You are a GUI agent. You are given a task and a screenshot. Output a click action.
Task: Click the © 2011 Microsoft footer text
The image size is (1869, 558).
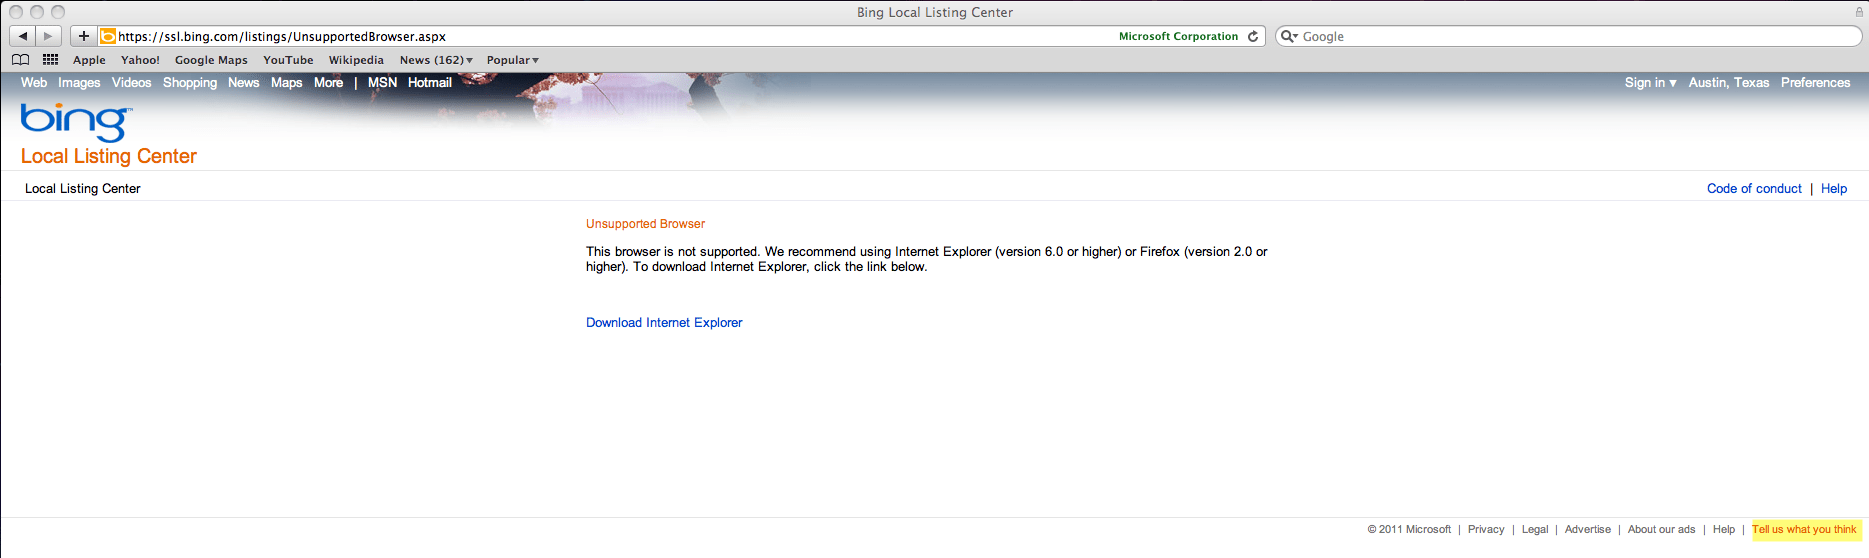pos(1409,530)
